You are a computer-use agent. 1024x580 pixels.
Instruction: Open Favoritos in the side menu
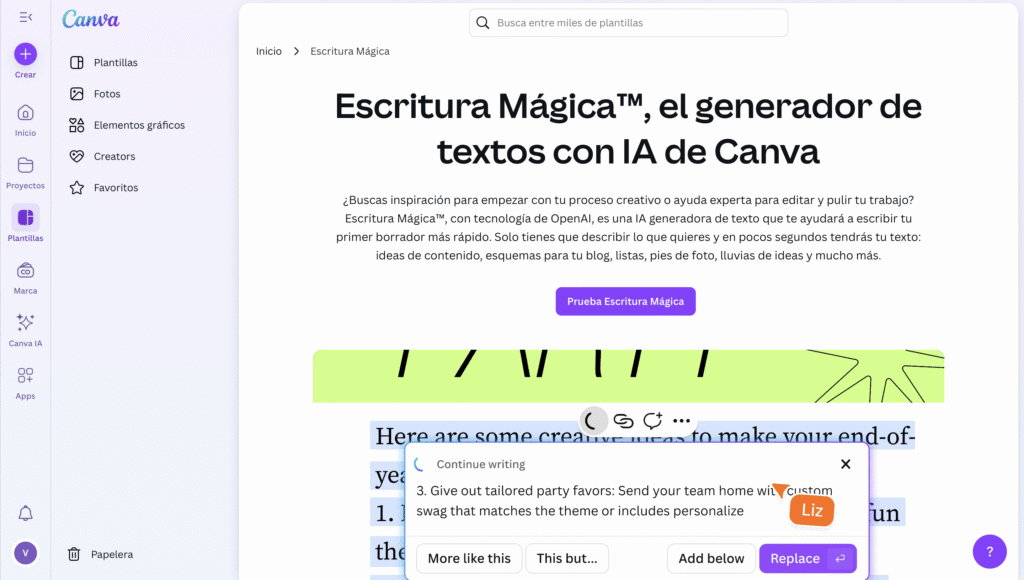pos(115,188)
